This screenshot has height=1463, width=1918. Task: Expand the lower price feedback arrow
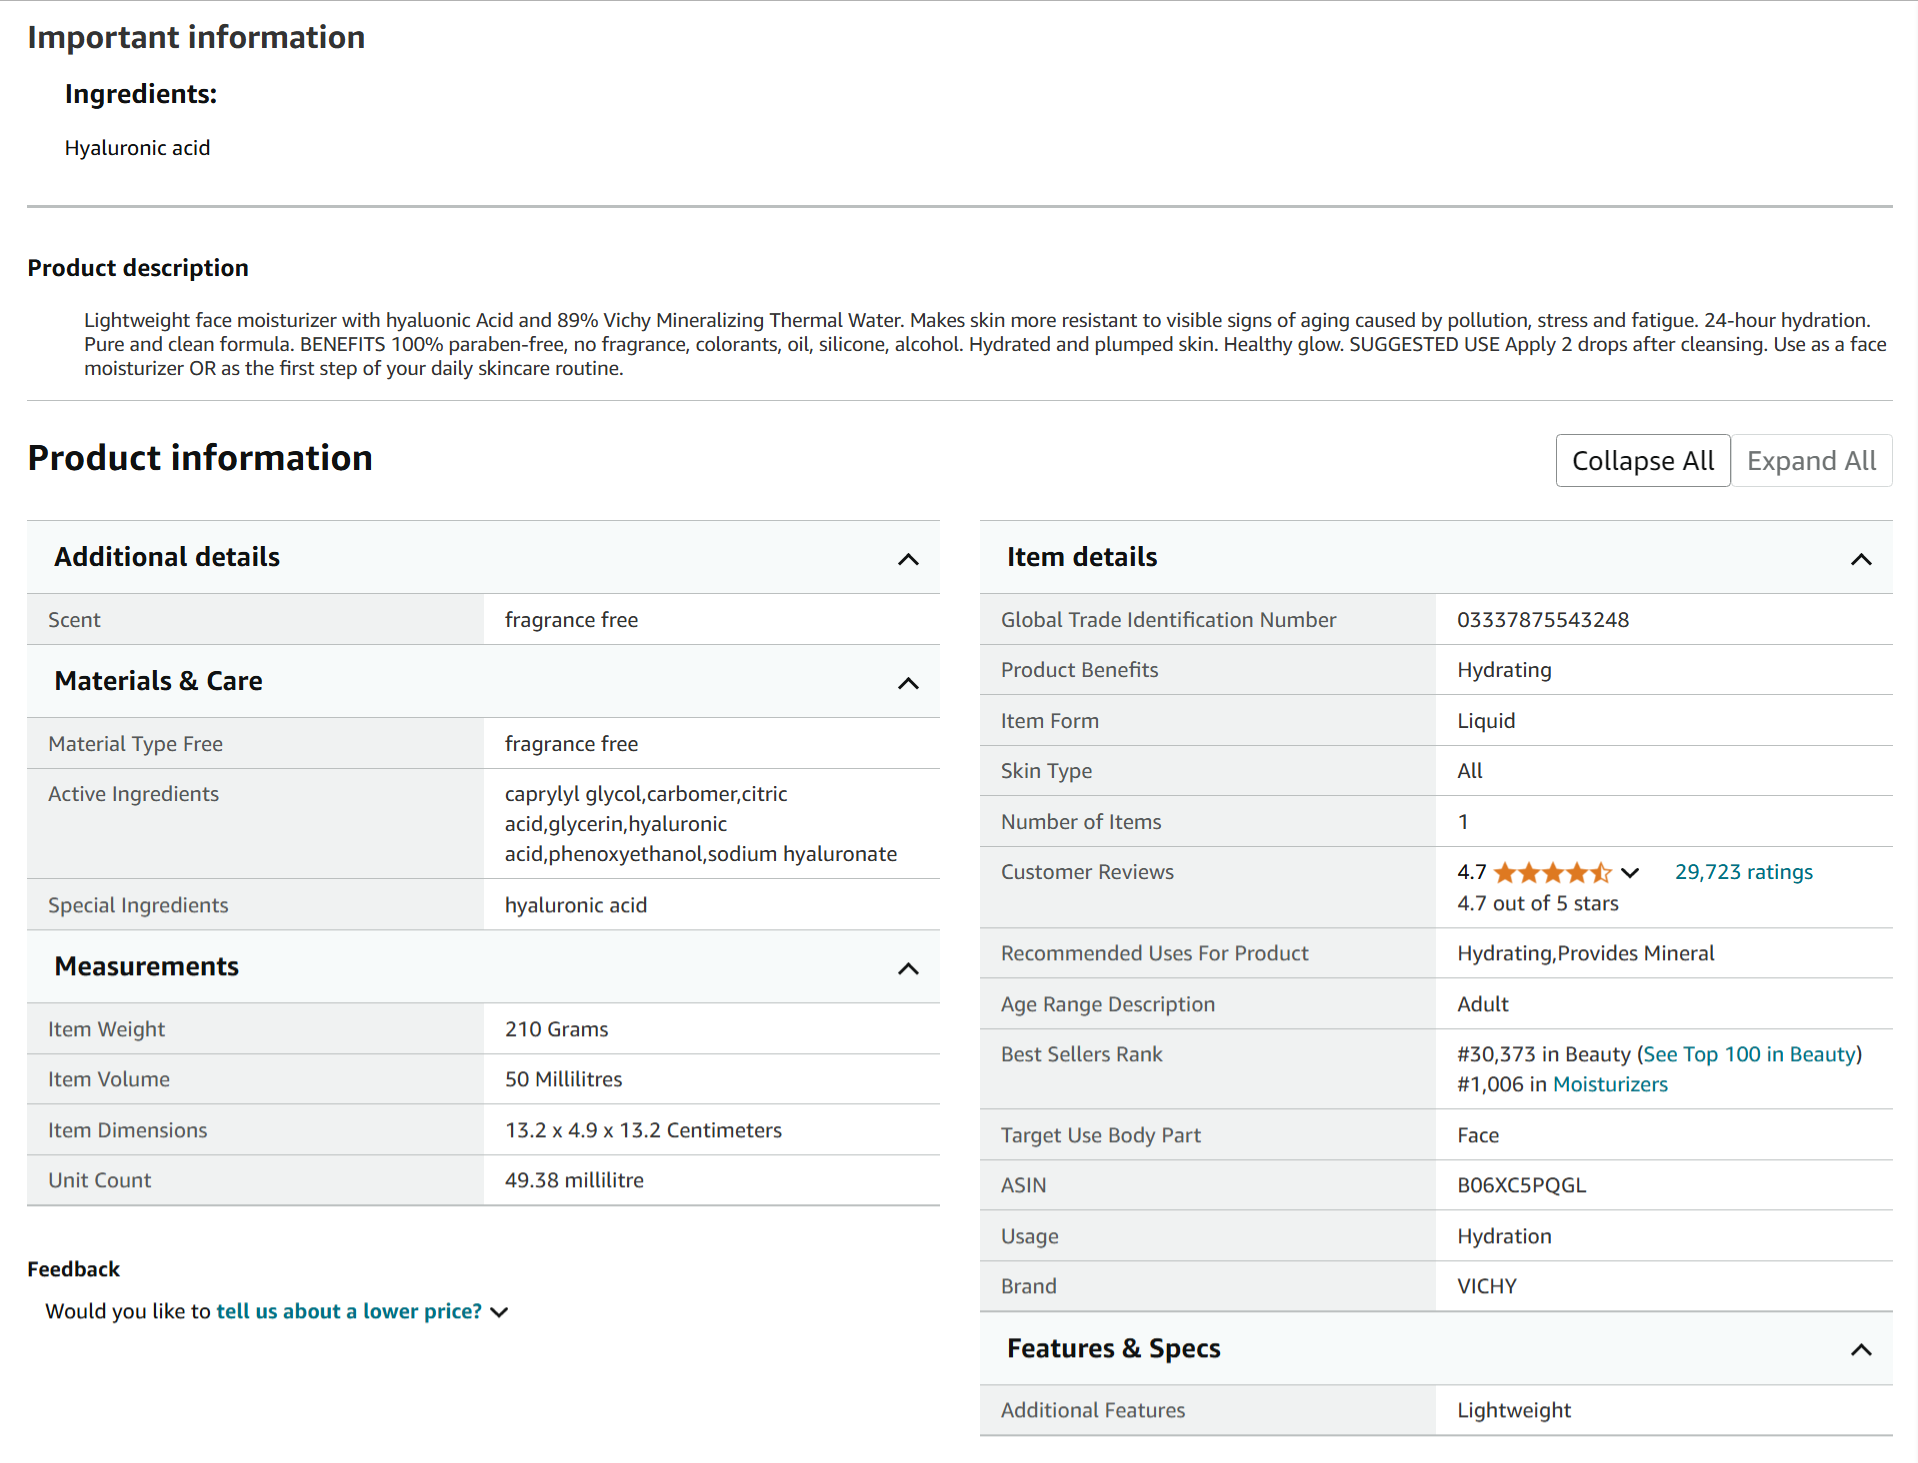tap(500, 1312)
